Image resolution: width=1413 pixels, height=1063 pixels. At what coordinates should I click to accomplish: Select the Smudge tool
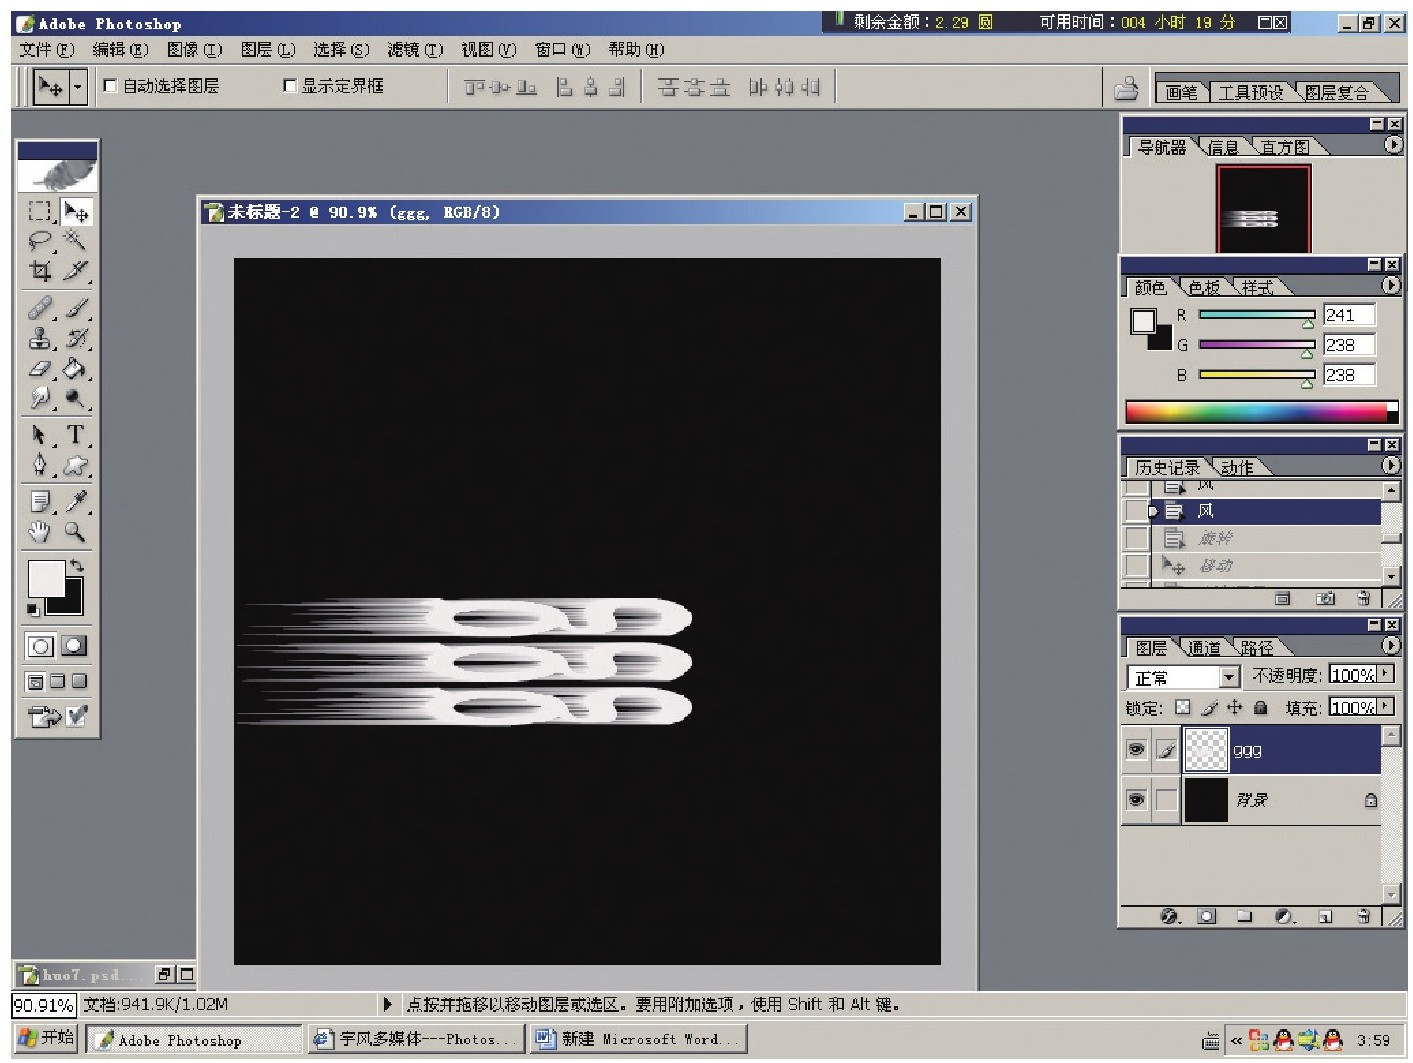click(x=40, y=398)
